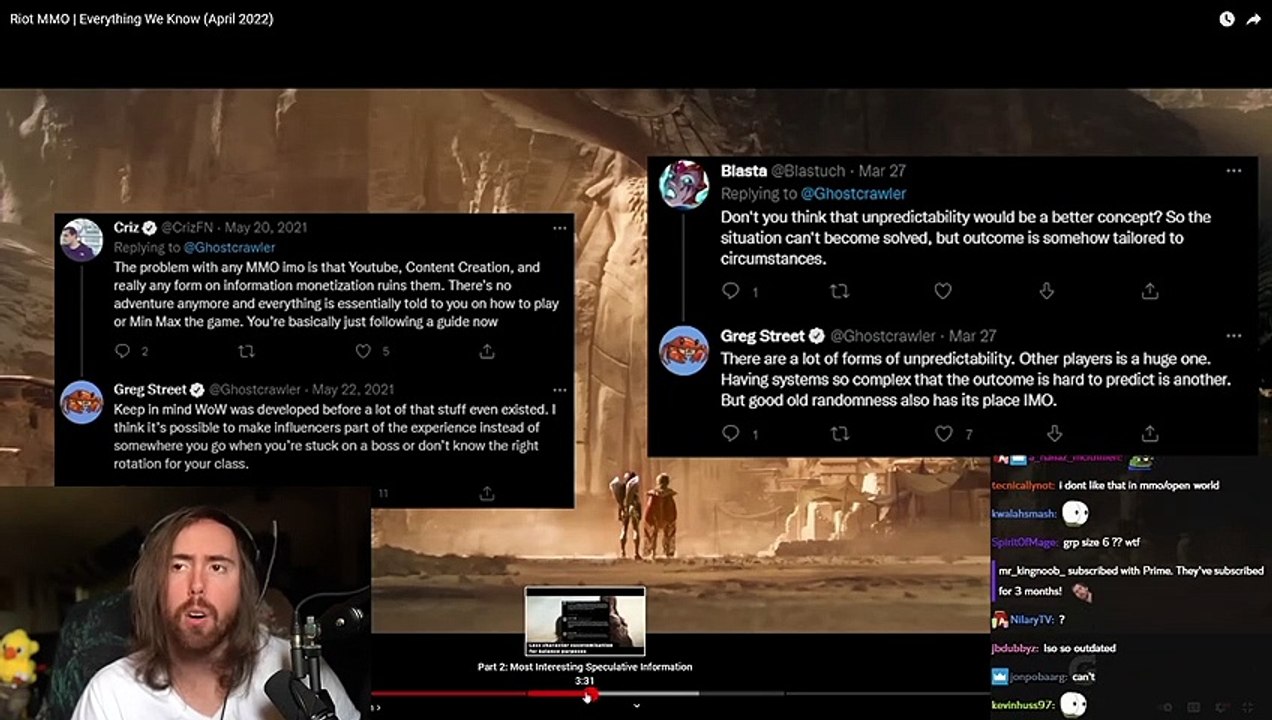
Task: Click the crown badge next to jonpobaarg
Action: pyautogui.click(x=999, y=677)
